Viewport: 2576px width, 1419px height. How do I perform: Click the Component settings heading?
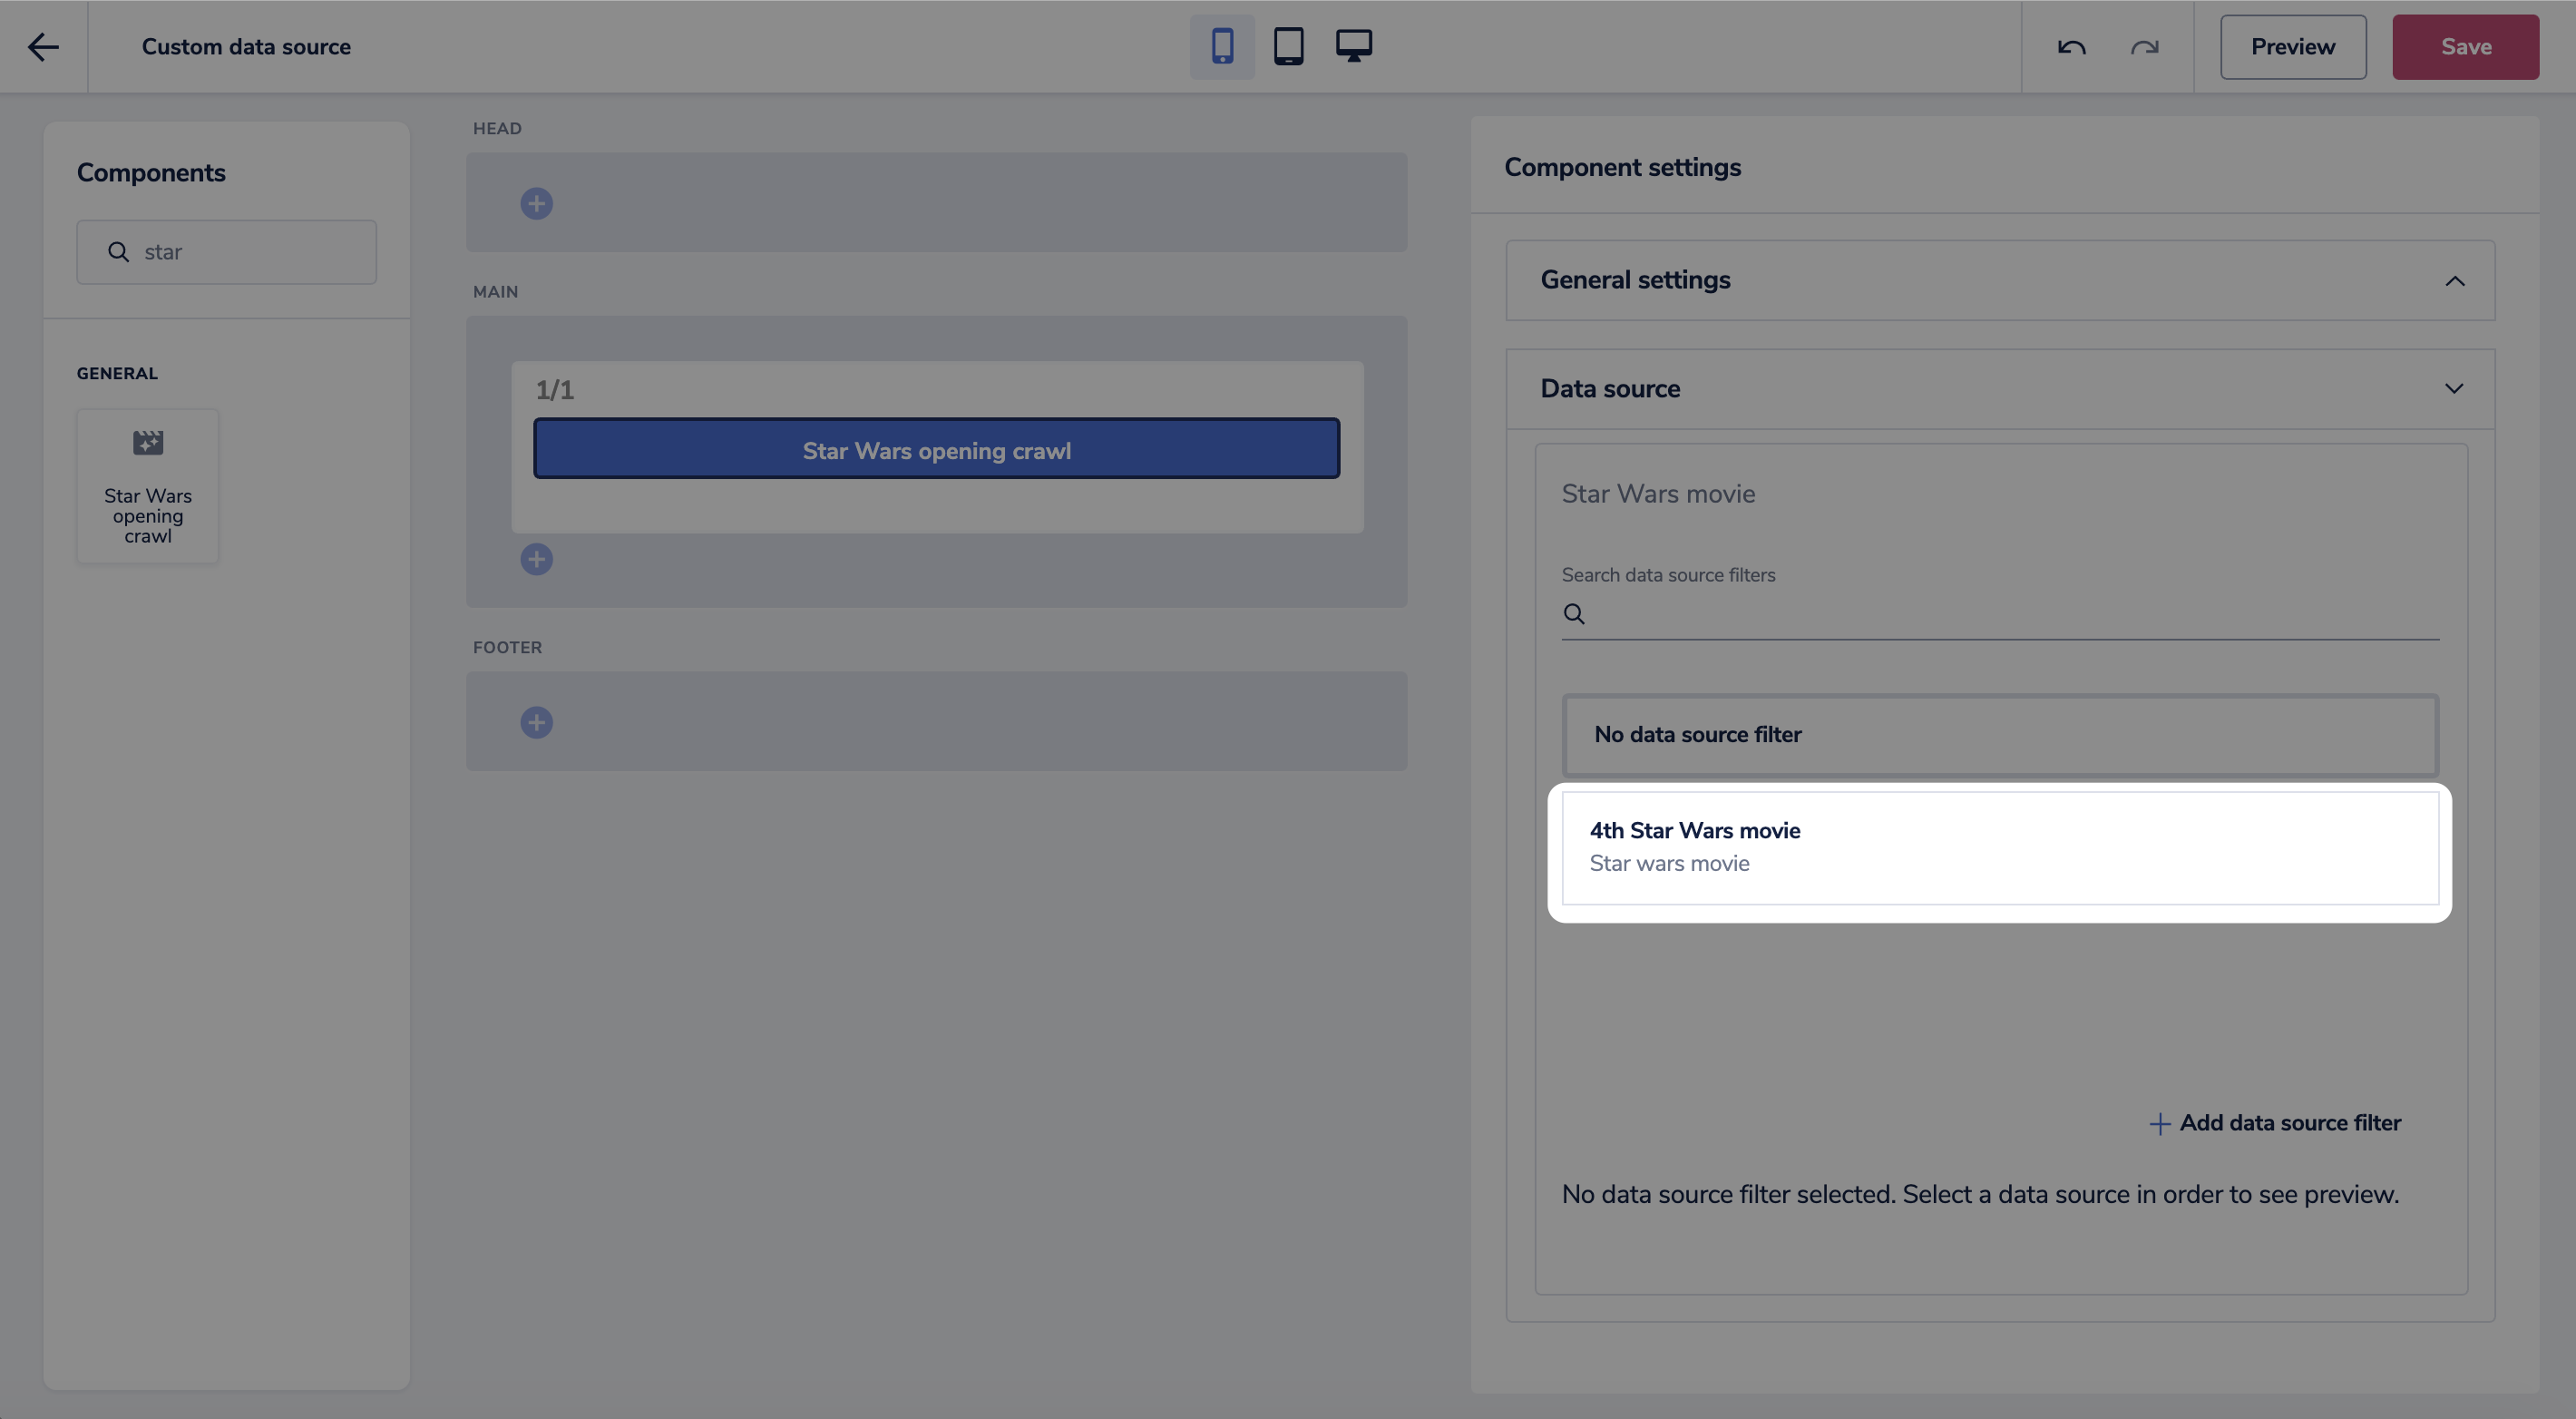pos(1622,168)
